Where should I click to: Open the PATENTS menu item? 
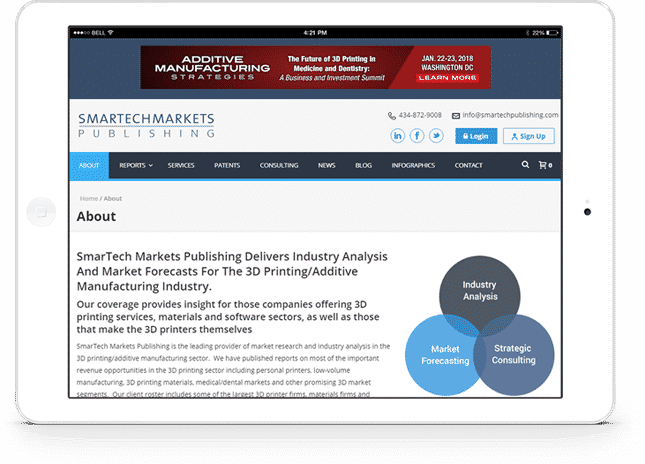pos(227,165)
